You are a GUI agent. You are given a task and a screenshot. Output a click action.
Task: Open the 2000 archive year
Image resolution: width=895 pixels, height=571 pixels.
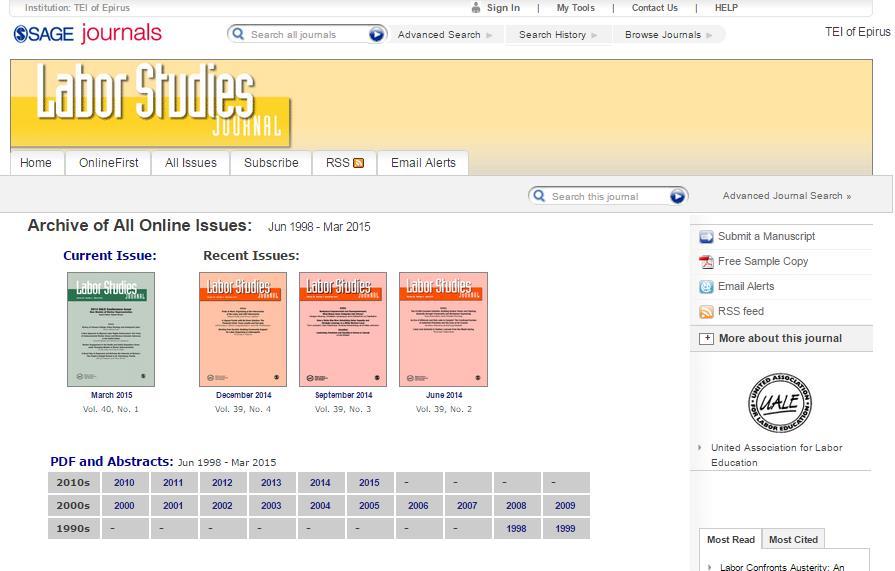point(124,505)
